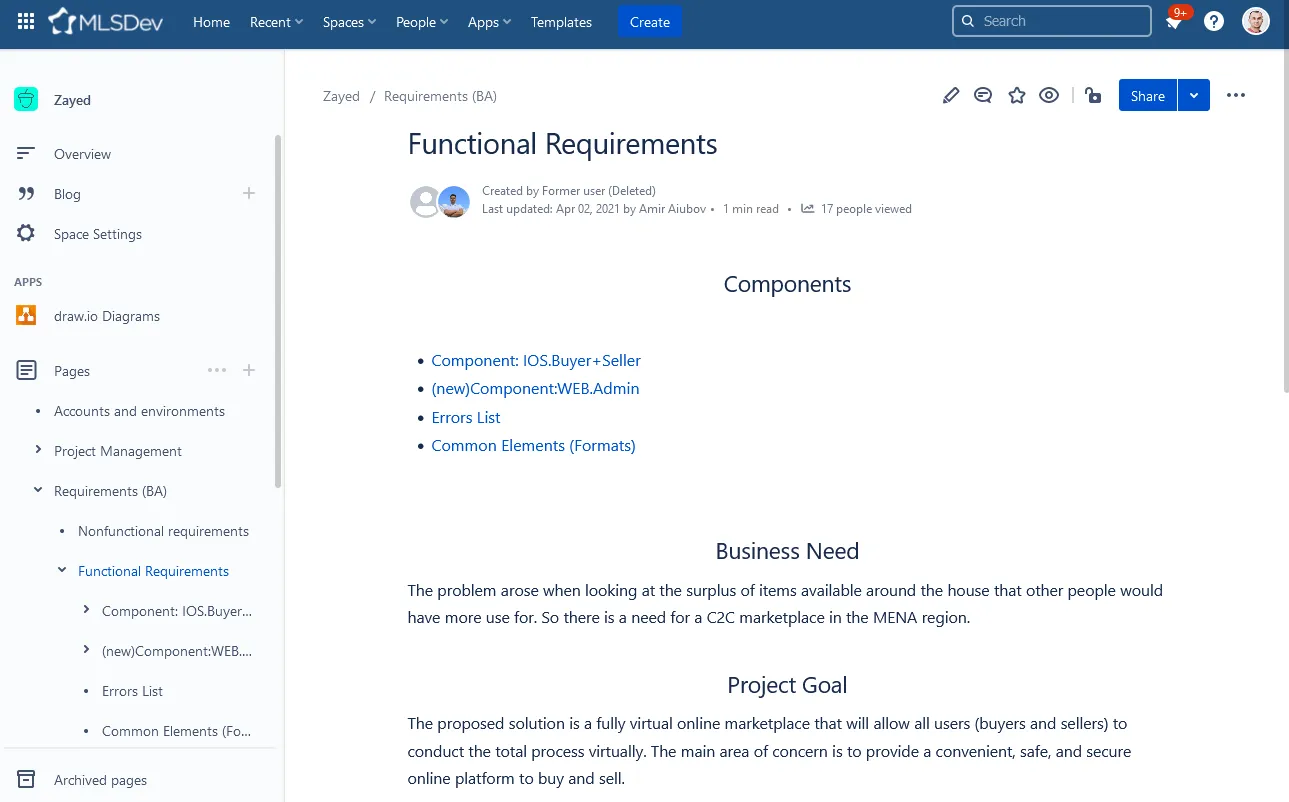Open the notifications bell
This screenshot has width=1289, height=802.
pyautogui.click(x=1172, y=21)
